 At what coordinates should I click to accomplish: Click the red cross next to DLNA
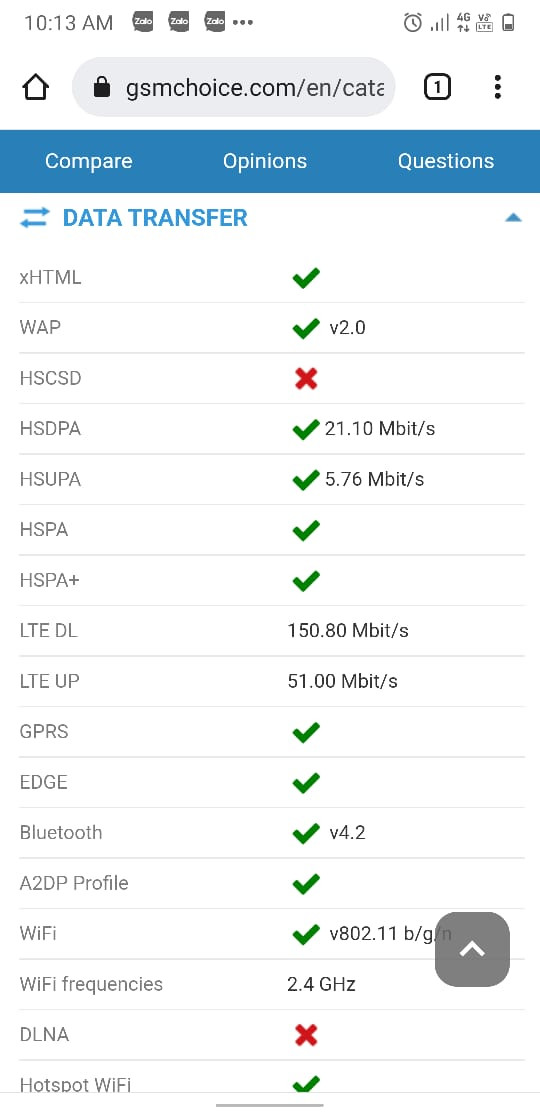tap(306, 1035)
